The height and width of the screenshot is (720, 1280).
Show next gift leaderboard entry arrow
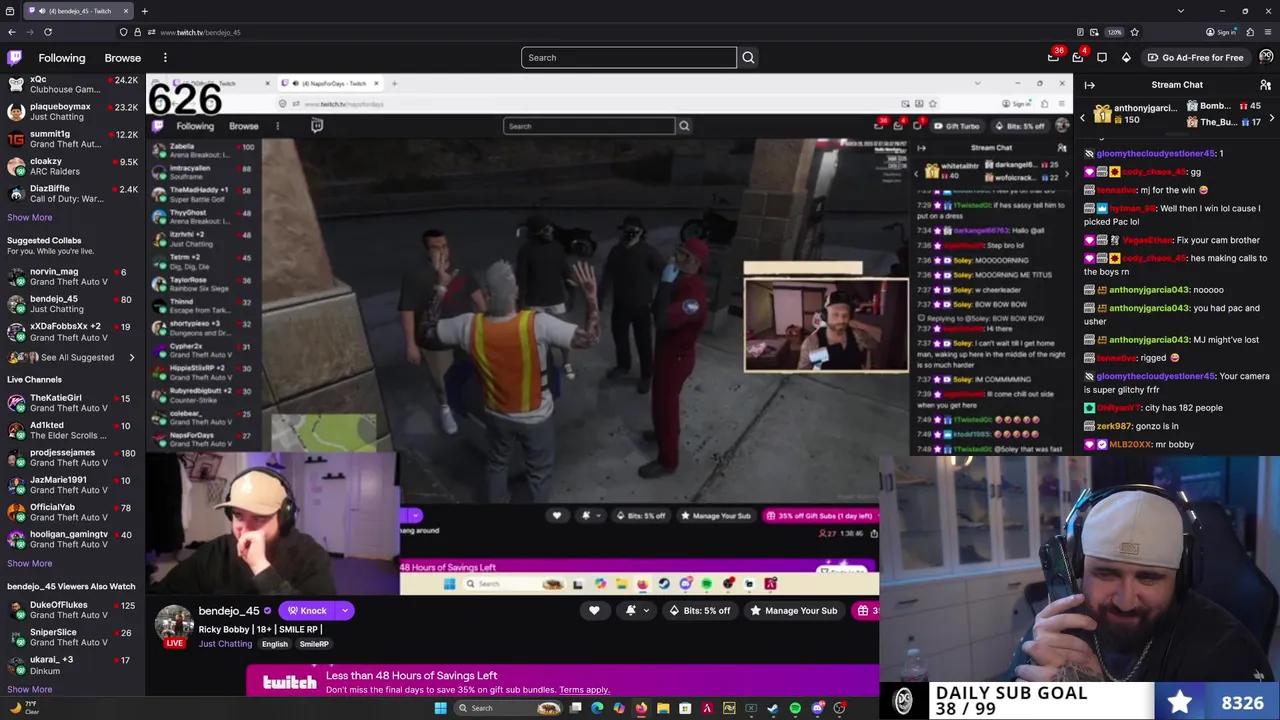tap(1271, 118)
